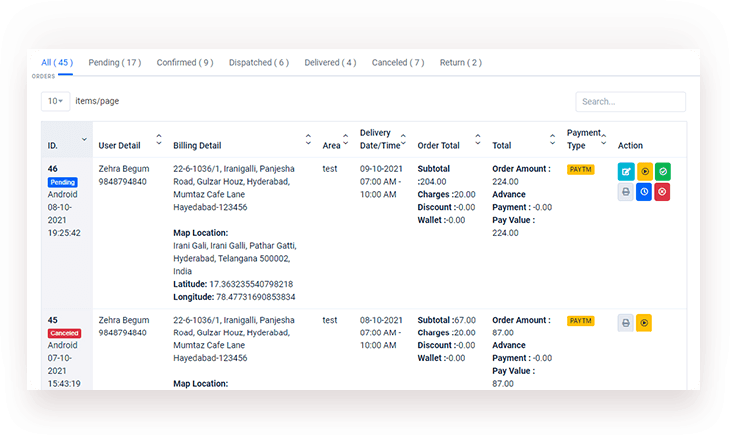This screenshot has height=435, width=730.
Task: Click timestamp 19:25:42 in order 46
Action: tap(64, 233)
